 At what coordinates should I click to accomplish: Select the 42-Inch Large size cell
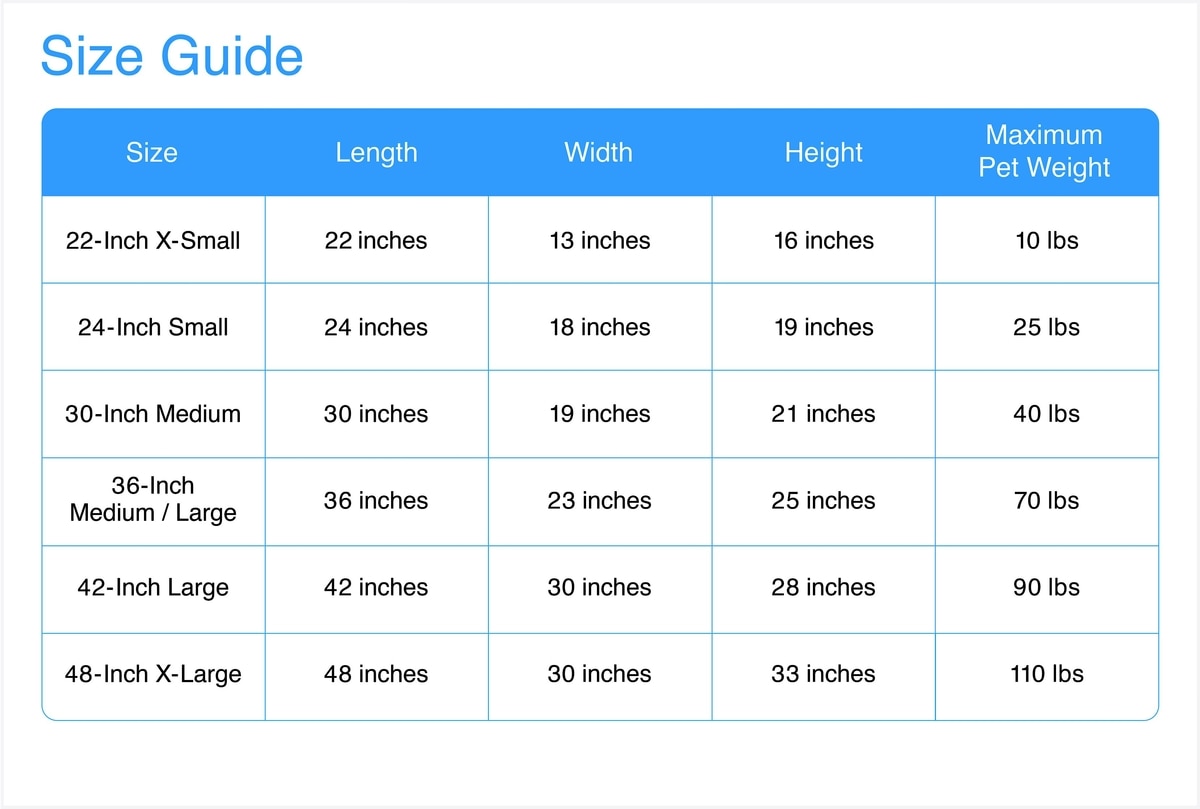[x=153, y=588]
